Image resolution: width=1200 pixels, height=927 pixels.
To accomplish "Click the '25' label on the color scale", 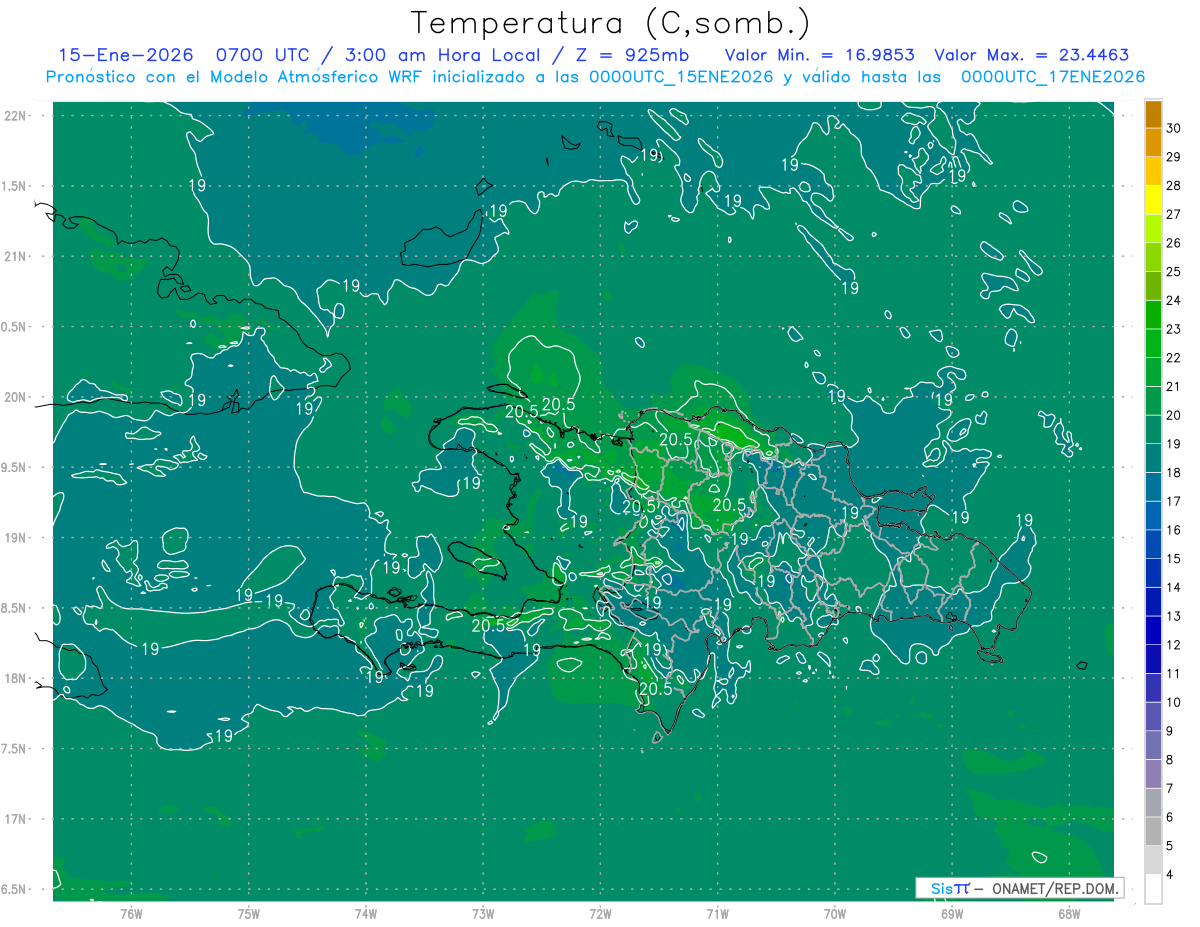I will pyautogui.click(x=1174, y=271).
